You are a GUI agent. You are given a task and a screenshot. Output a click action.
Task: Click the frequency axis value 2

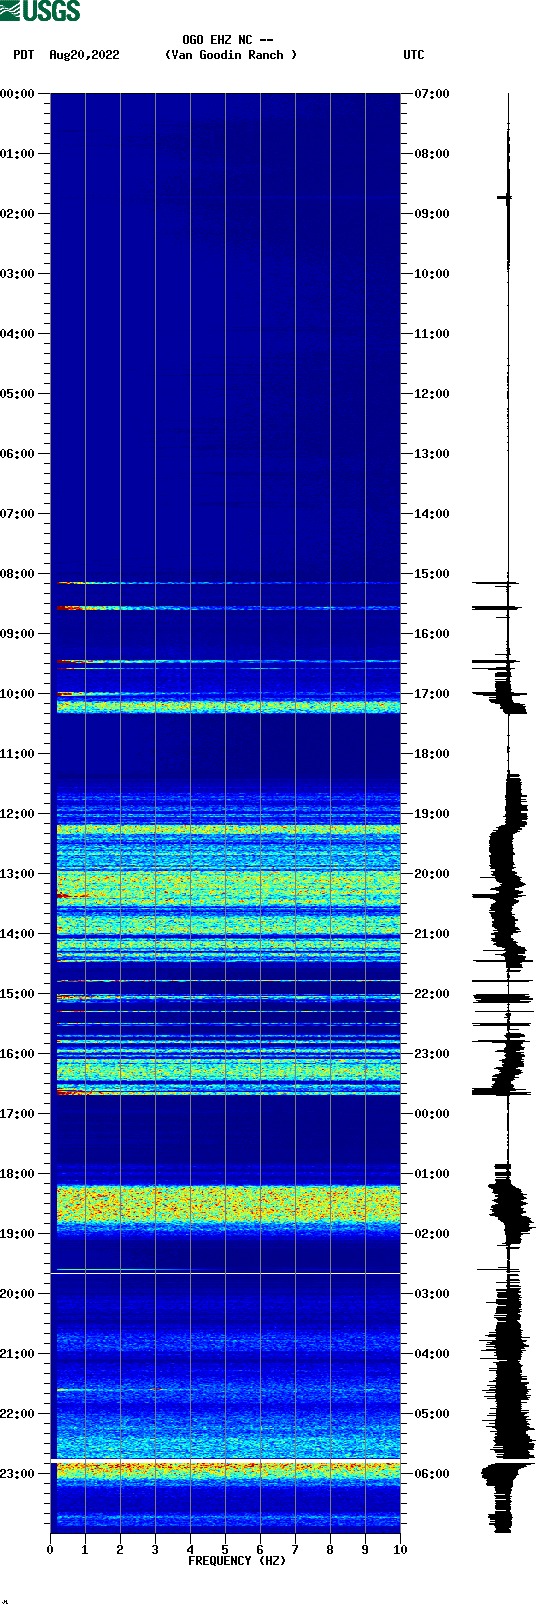coord(120,1550)
